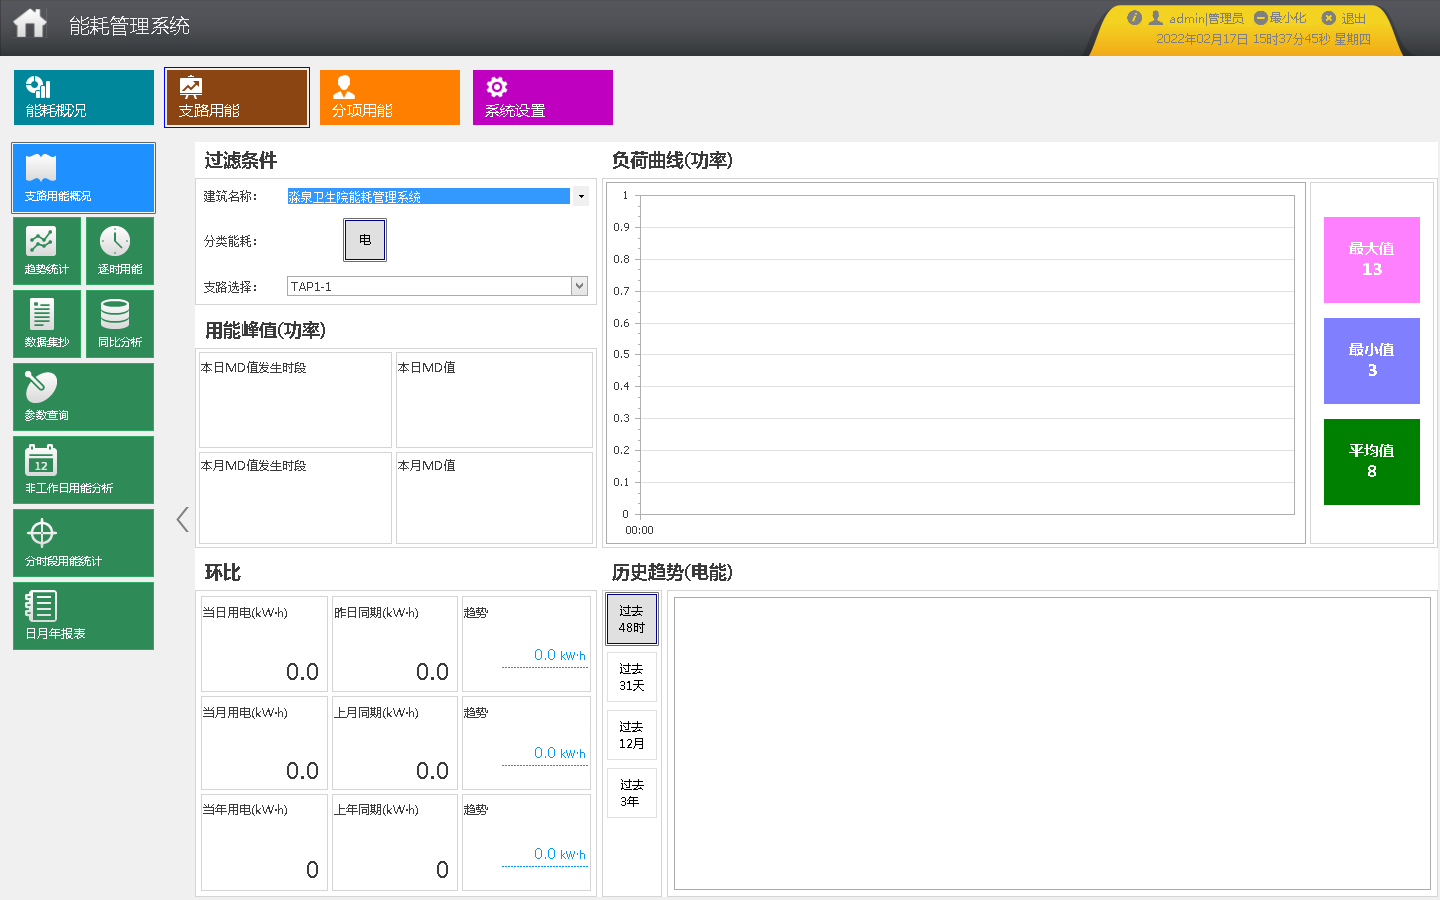
Task: Select 支路用能概况 sidebar item
Action: click(84, 178)
